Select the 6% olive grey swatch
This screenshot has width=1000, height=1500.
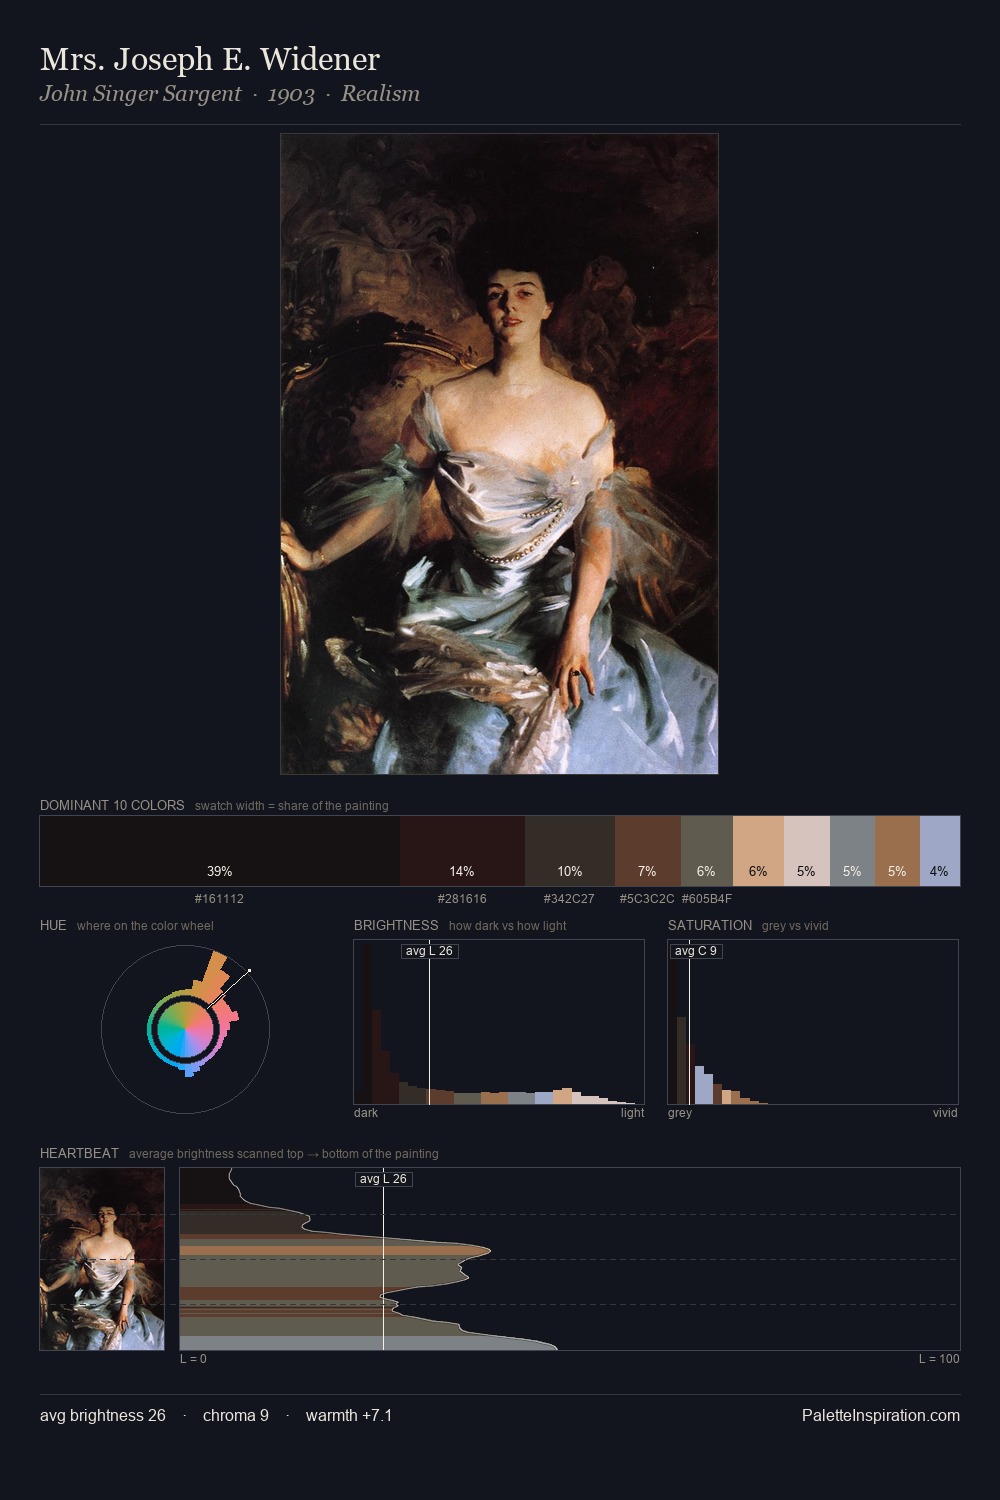point(707,851)
